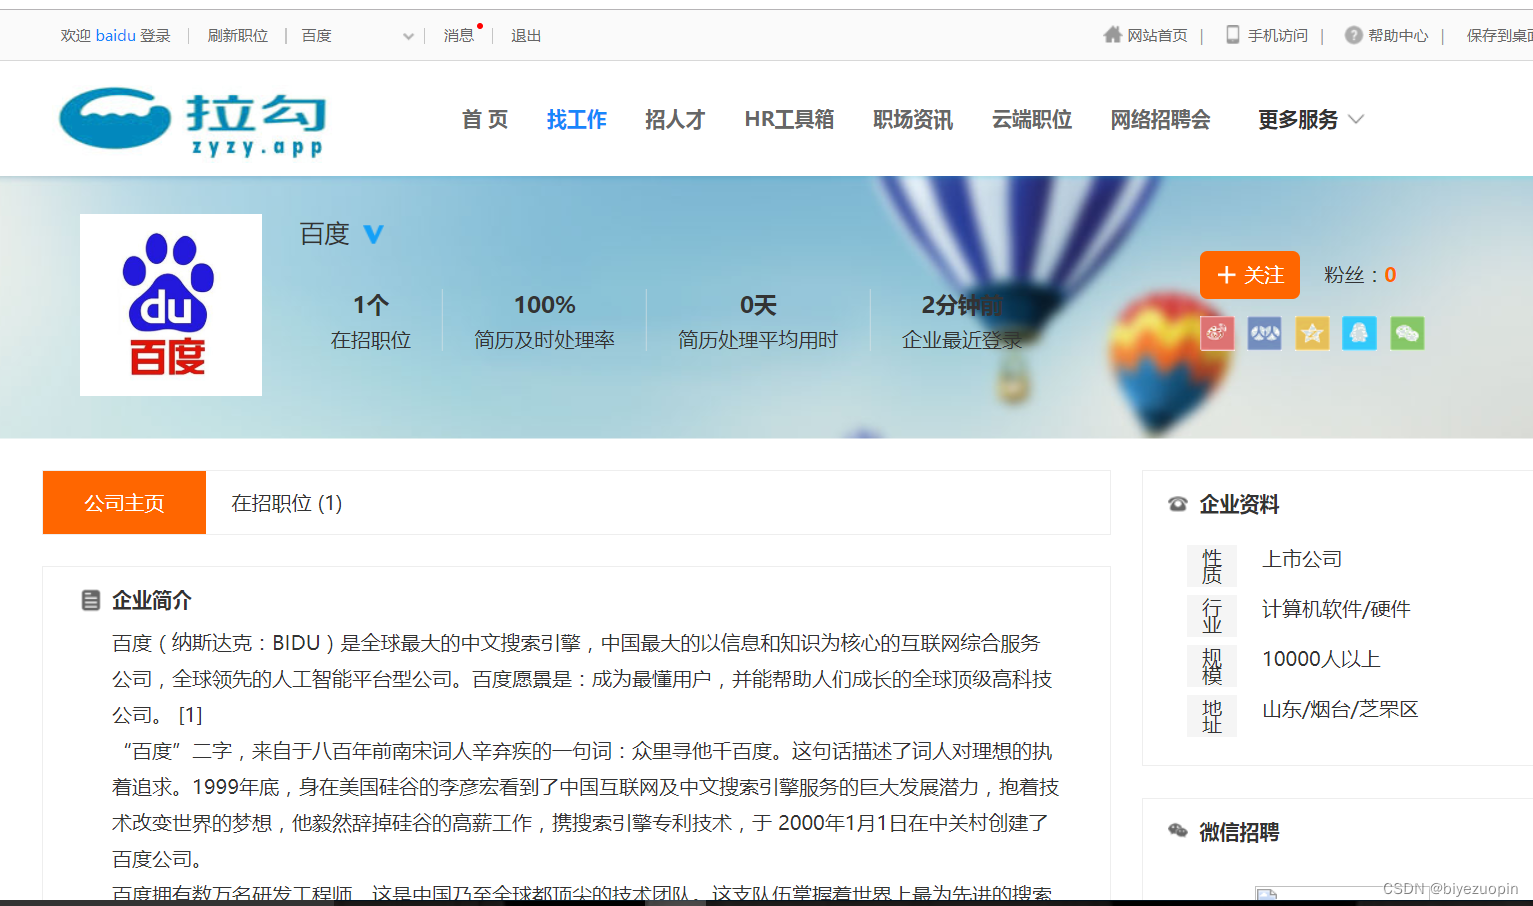Image resolution: width=1533 pixels, height=906 pixels.
Task: Click the Lagou zyzy.app logo
Action: tap(193, 121)
